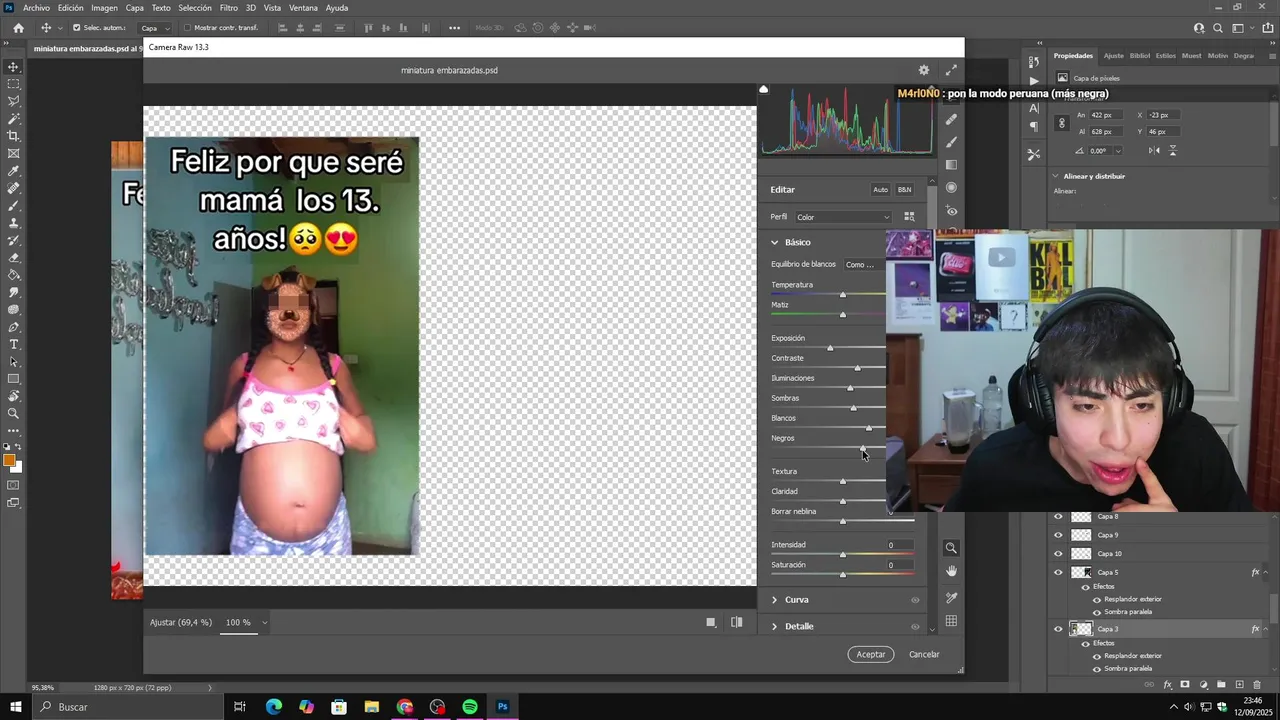Switch to the Ajuste tab

tap(1113, 56)
